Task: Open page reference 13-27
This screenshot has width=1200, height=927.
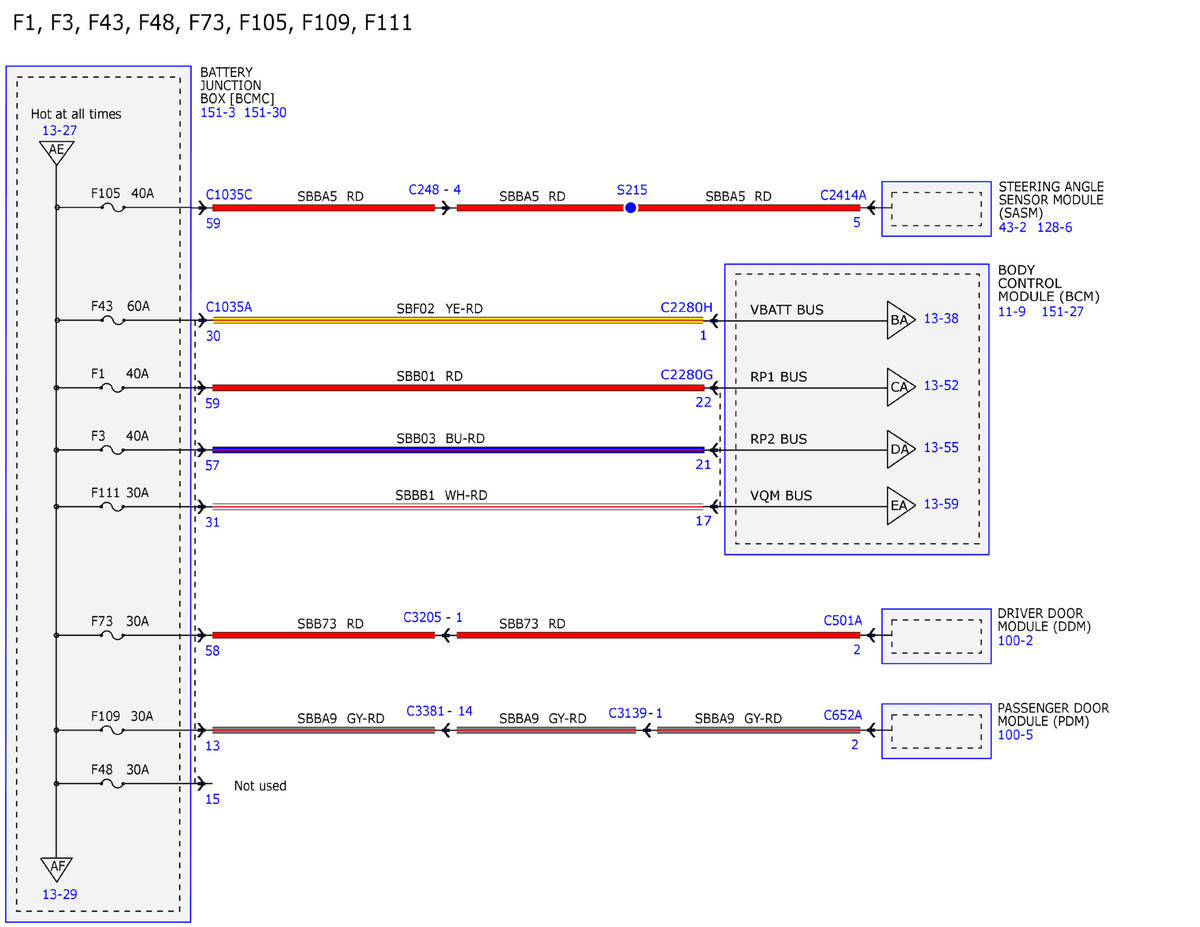Action: (59, 131)
